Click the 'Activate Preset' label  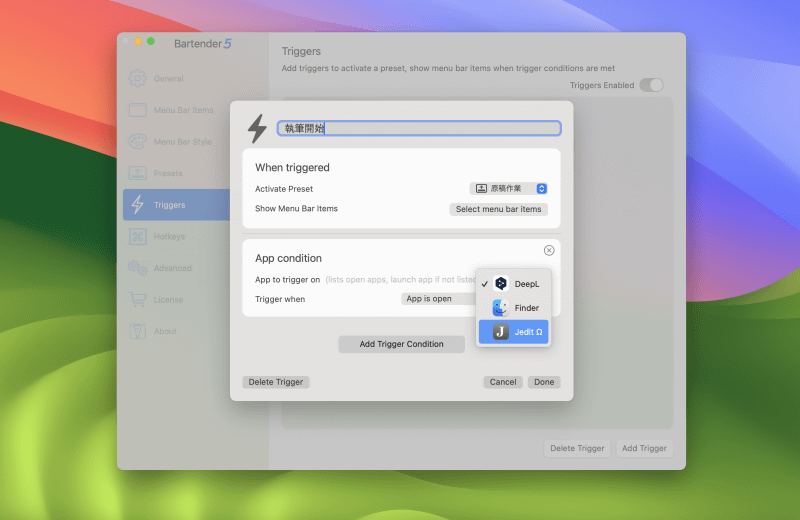[x=284, y=189]
